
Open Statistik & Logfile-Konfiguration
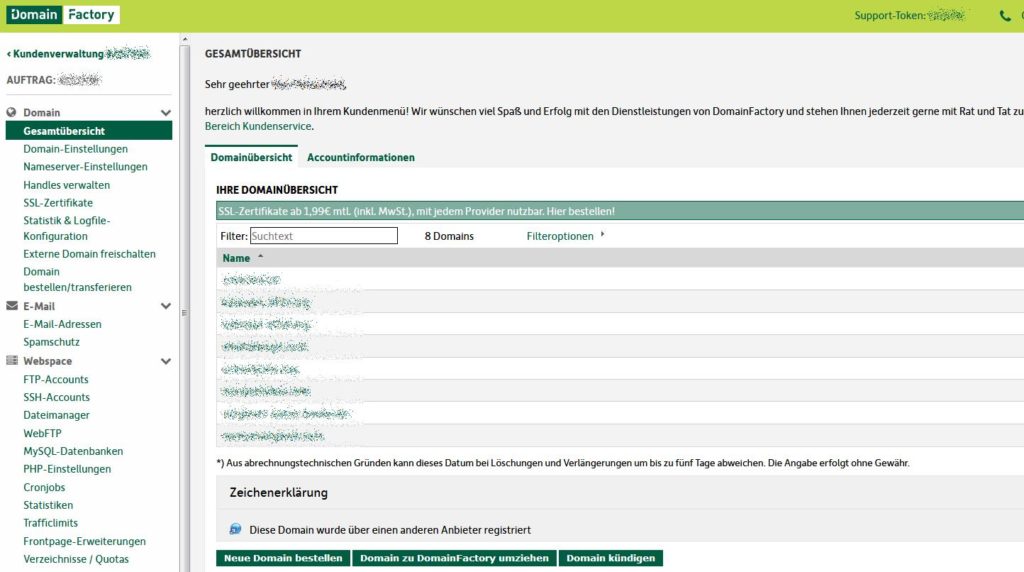click(67, 228)
